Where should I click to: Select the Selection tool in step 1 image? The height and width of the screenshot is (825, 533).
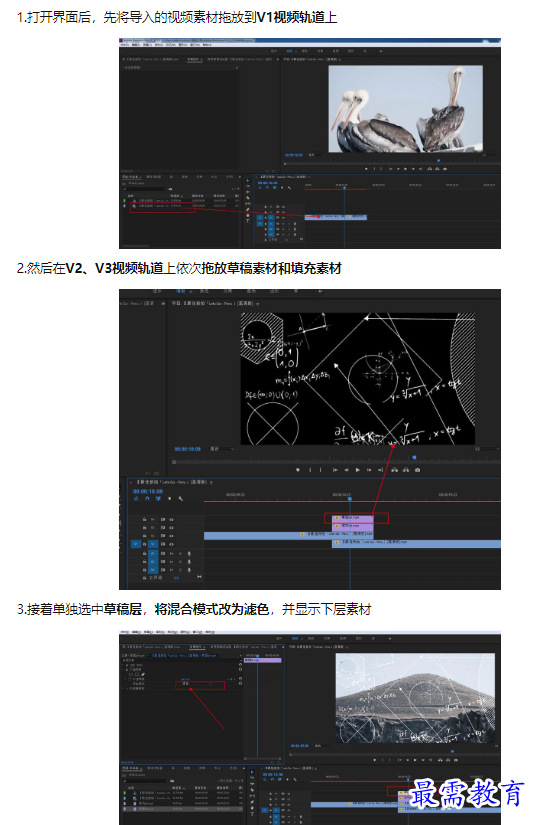click(247, 180)
